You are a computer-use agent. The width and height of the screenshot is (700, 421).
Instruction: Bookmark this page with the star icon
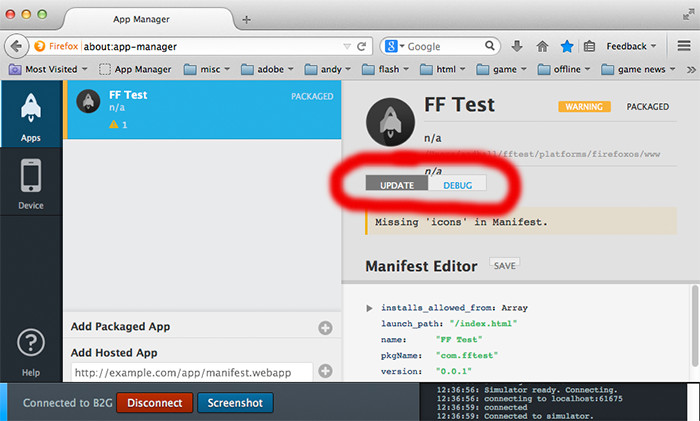coord(567,46)
